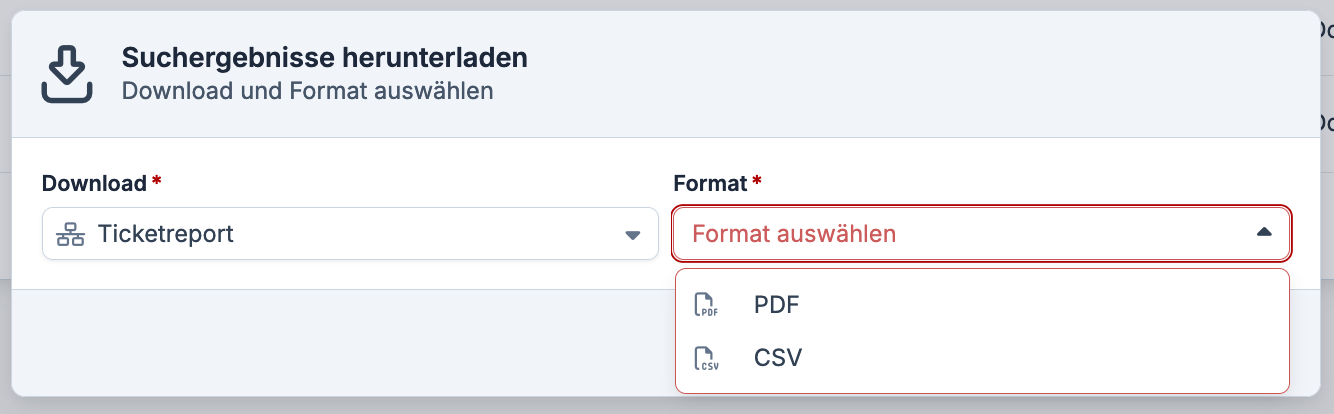Click the 'Suchergebnisse herunterladen' dialog title
Viewport: 1334px width, 414px height.
324,58
